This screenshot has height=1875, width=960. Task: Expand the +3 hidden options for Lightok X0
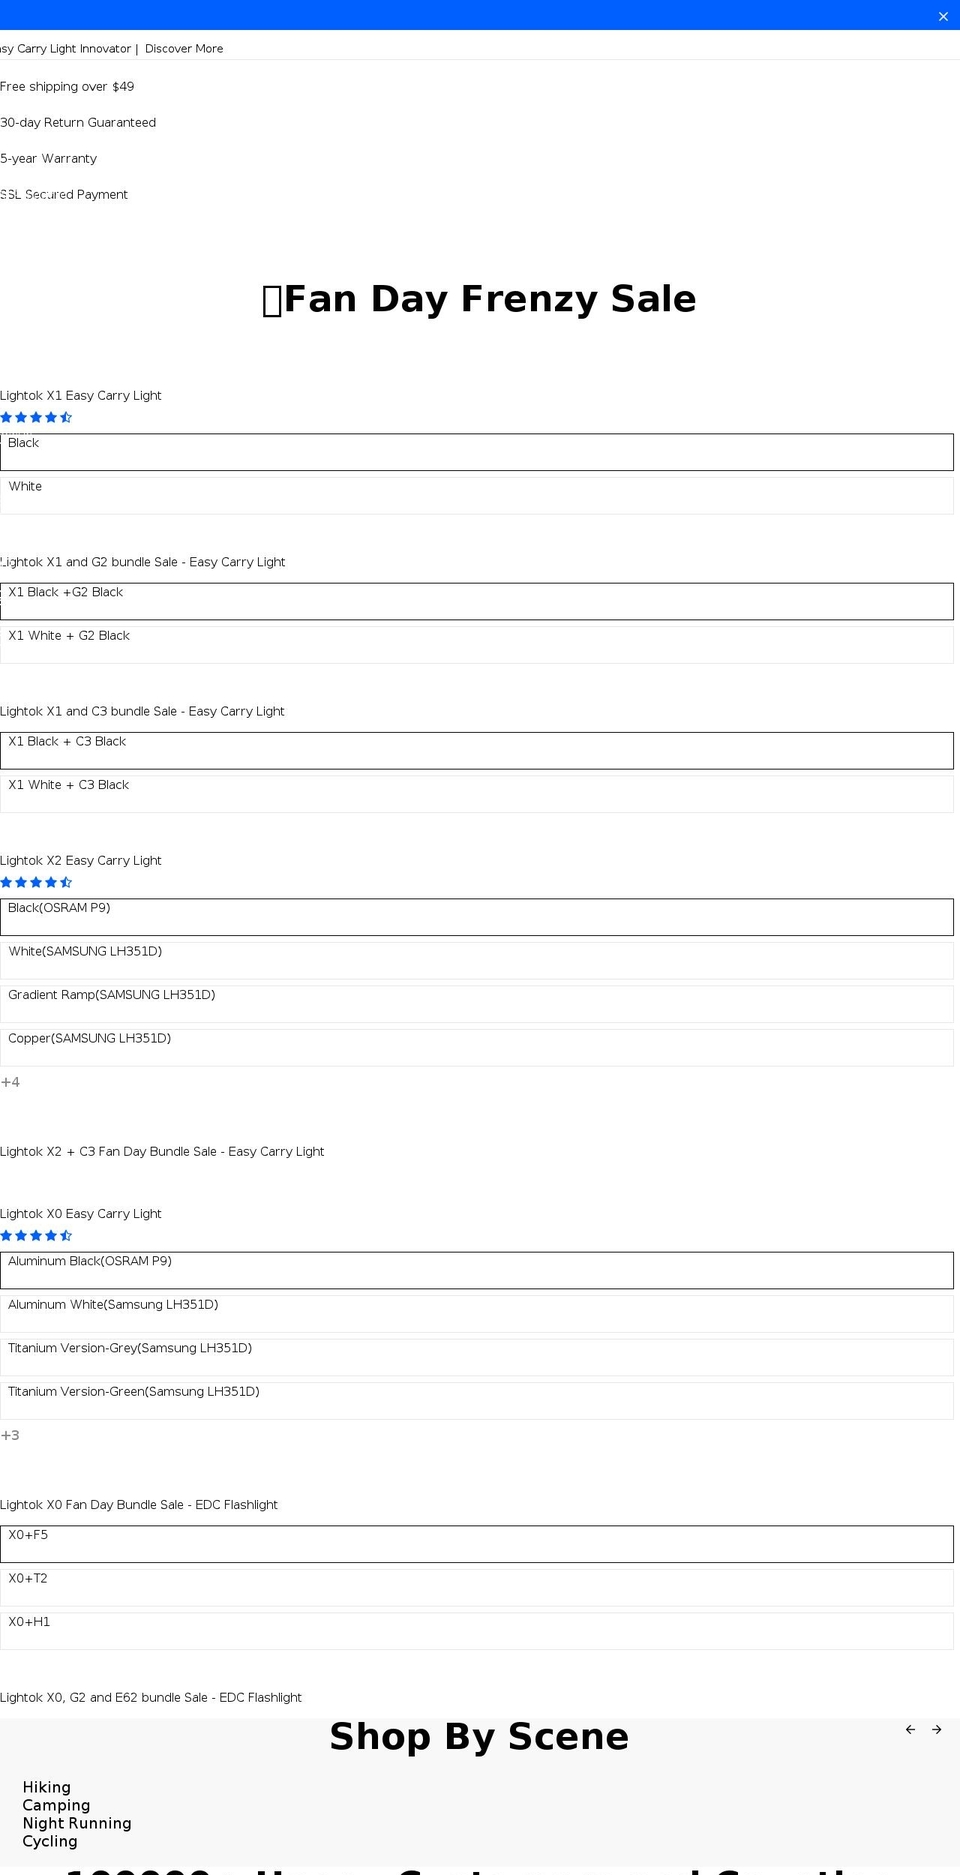point(11,1434)
